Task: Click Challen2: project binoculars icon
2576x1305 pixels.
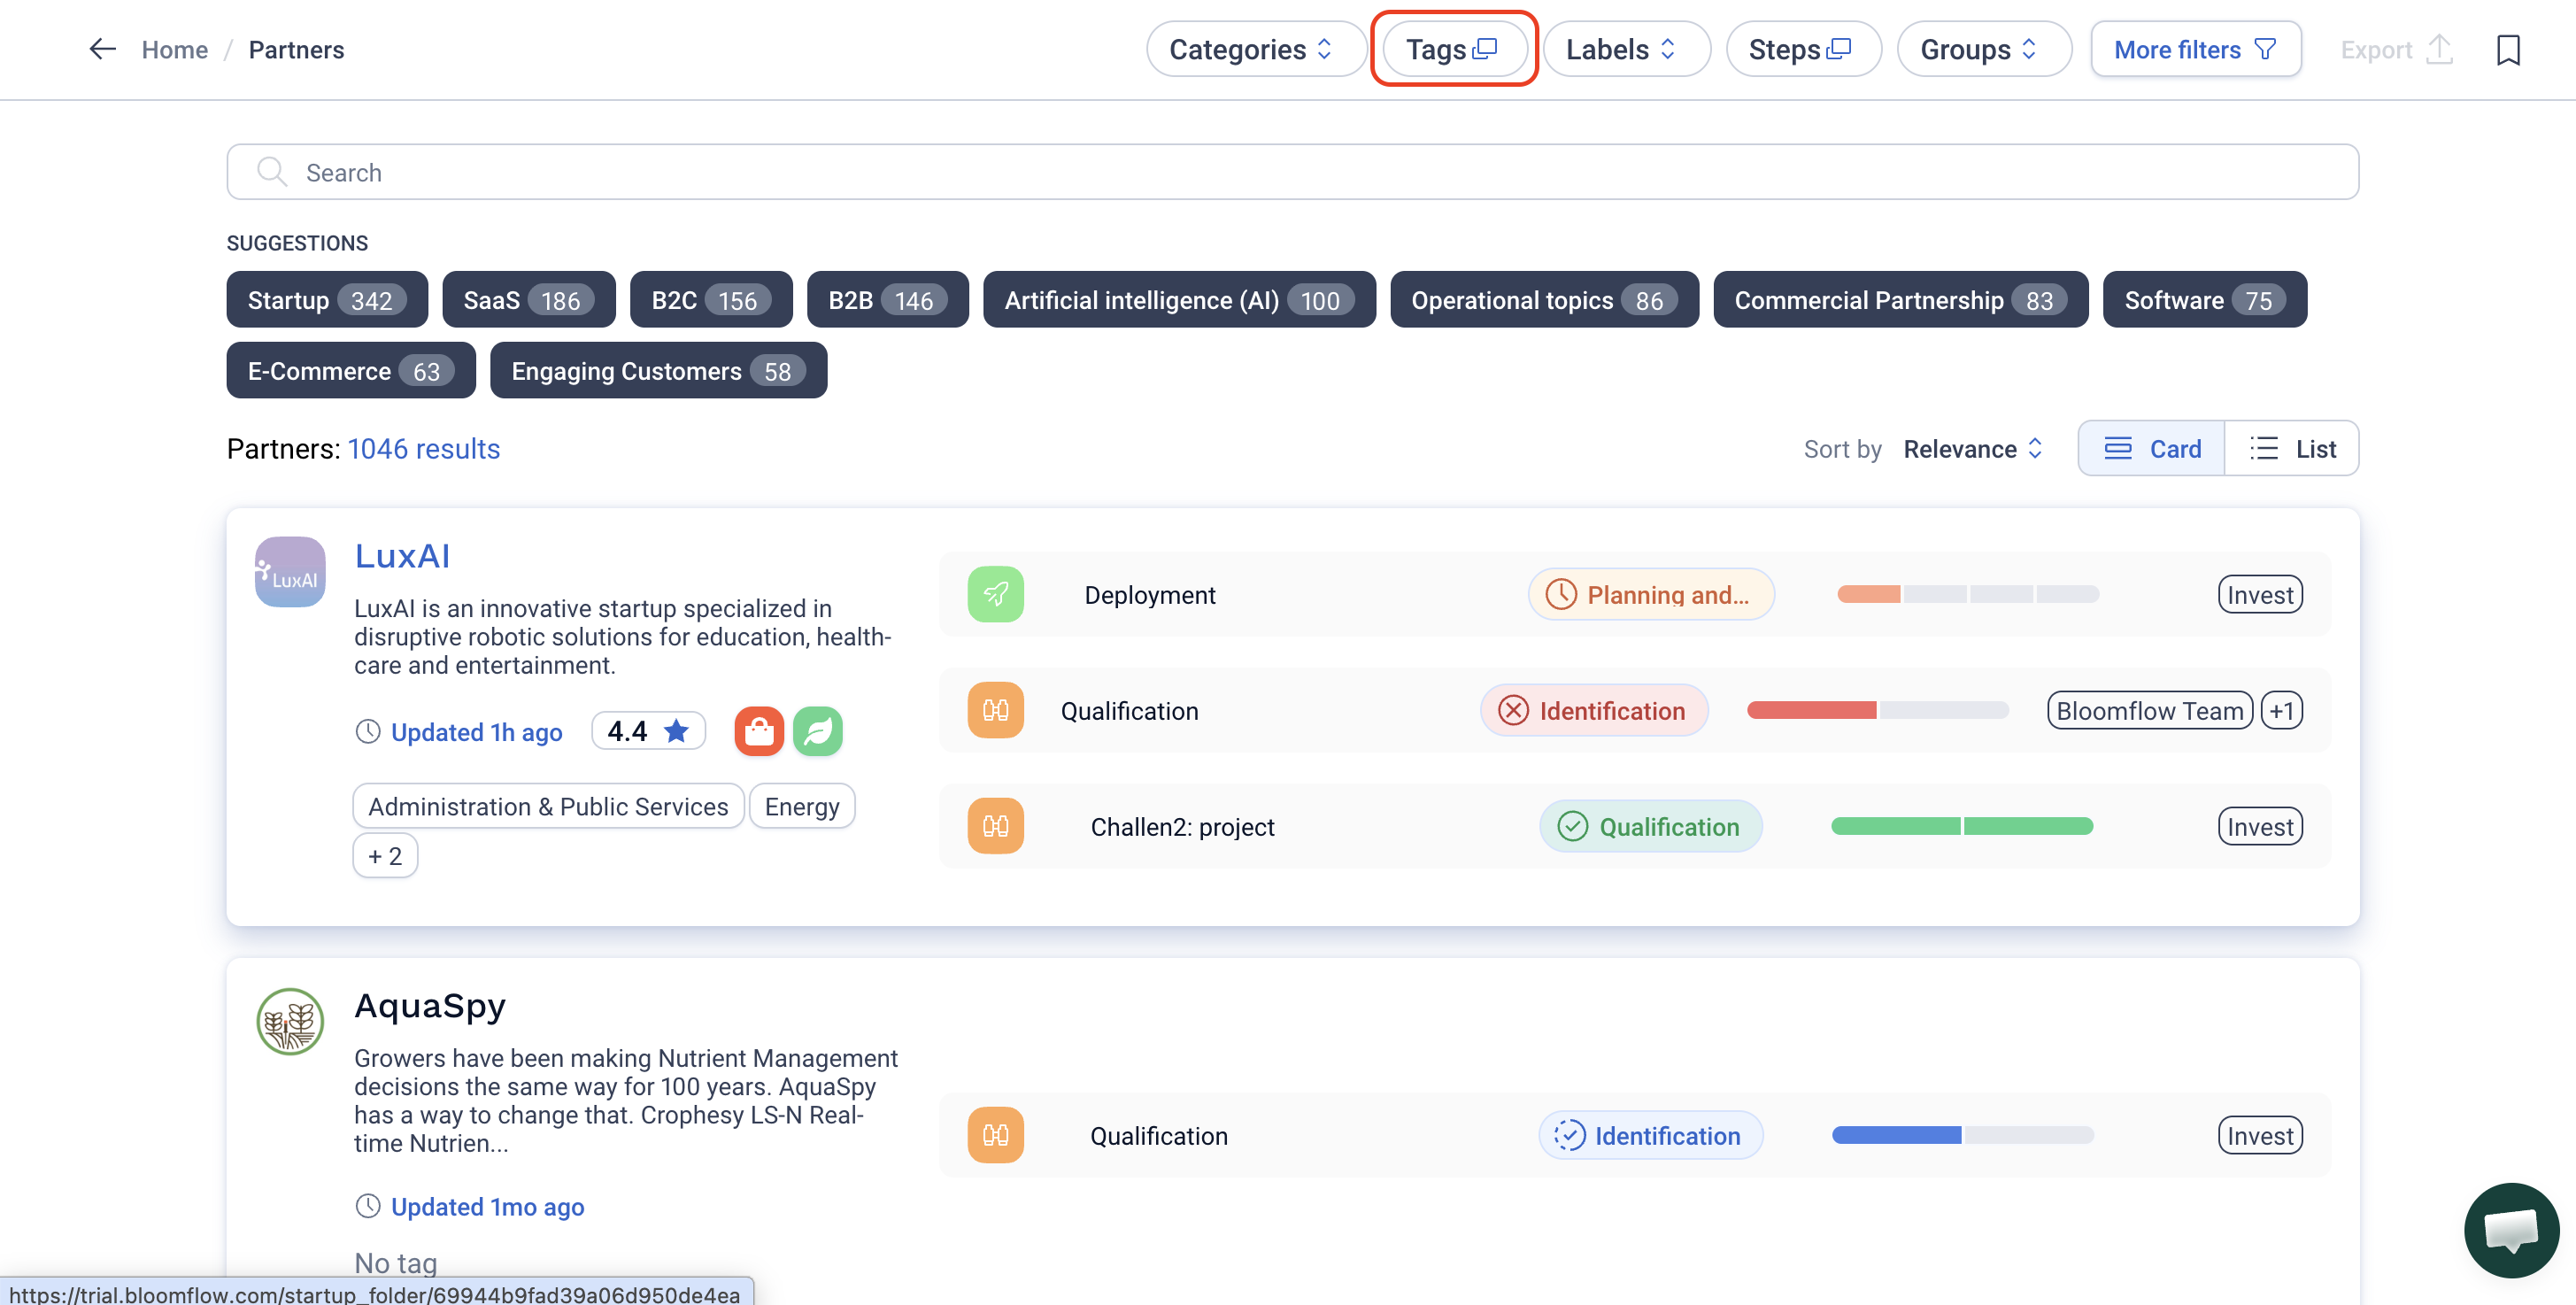Action: coord(995,826)
